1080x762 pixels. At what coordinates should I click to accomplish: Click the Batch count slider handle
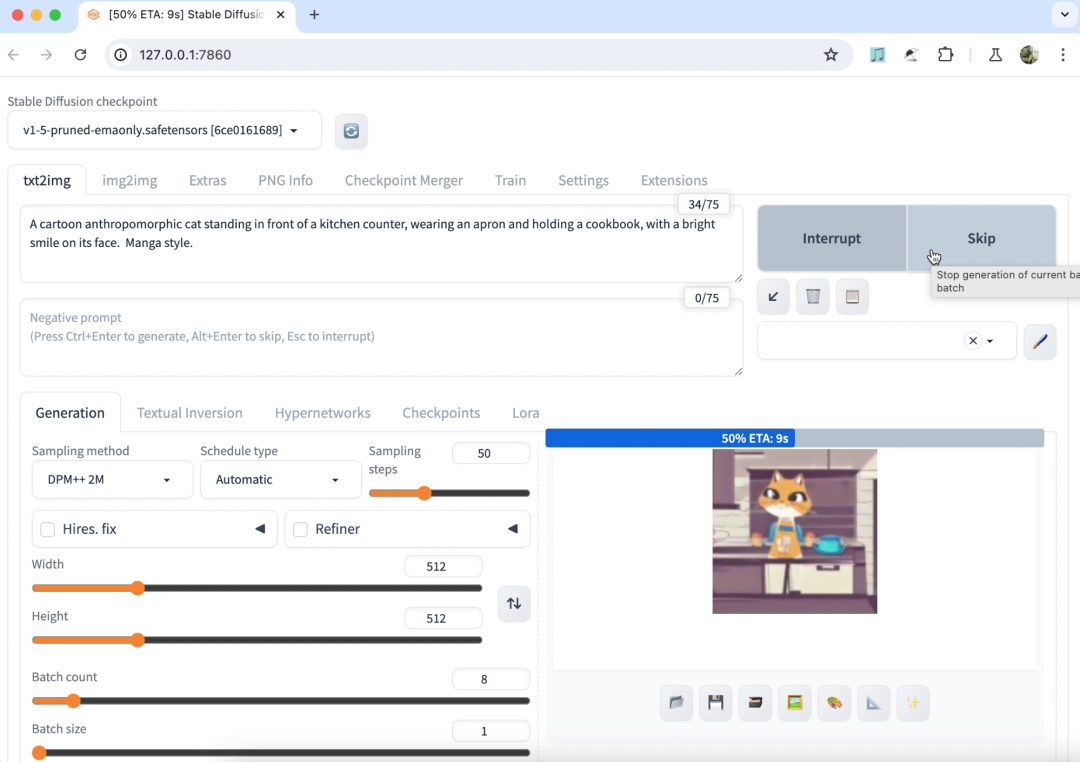pyautogui.click(x=74, y=701)
